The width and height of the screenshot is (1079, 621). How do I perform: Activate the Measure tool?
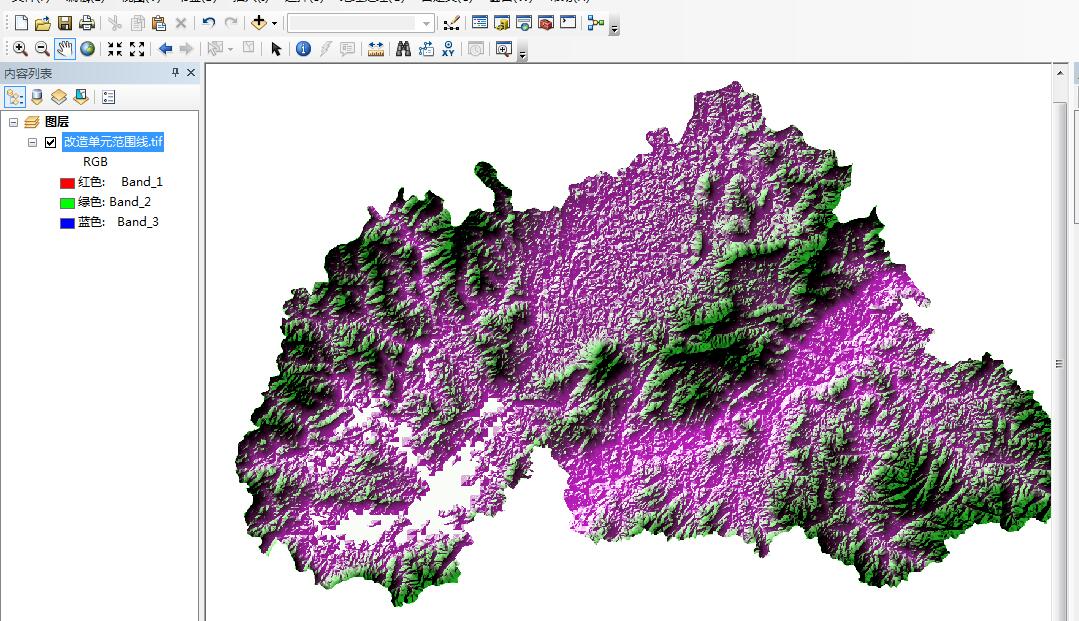pos(376,49)
